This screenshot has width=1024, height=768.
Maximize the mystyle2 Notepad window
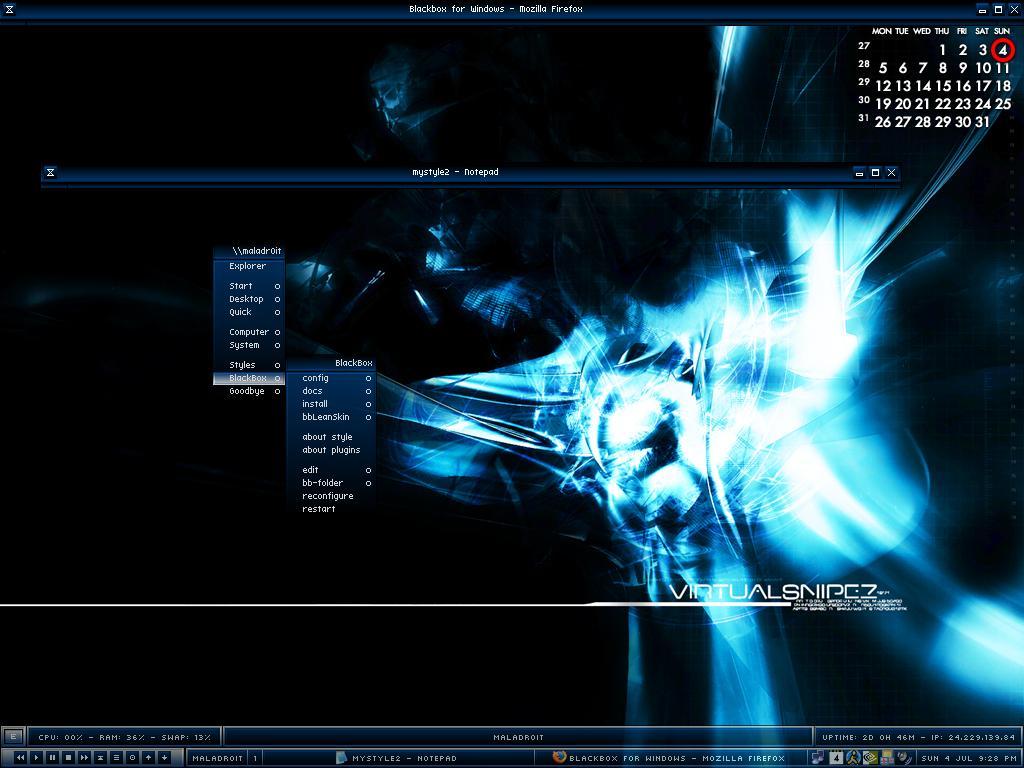pyautogui.click(x=876, y=172)
